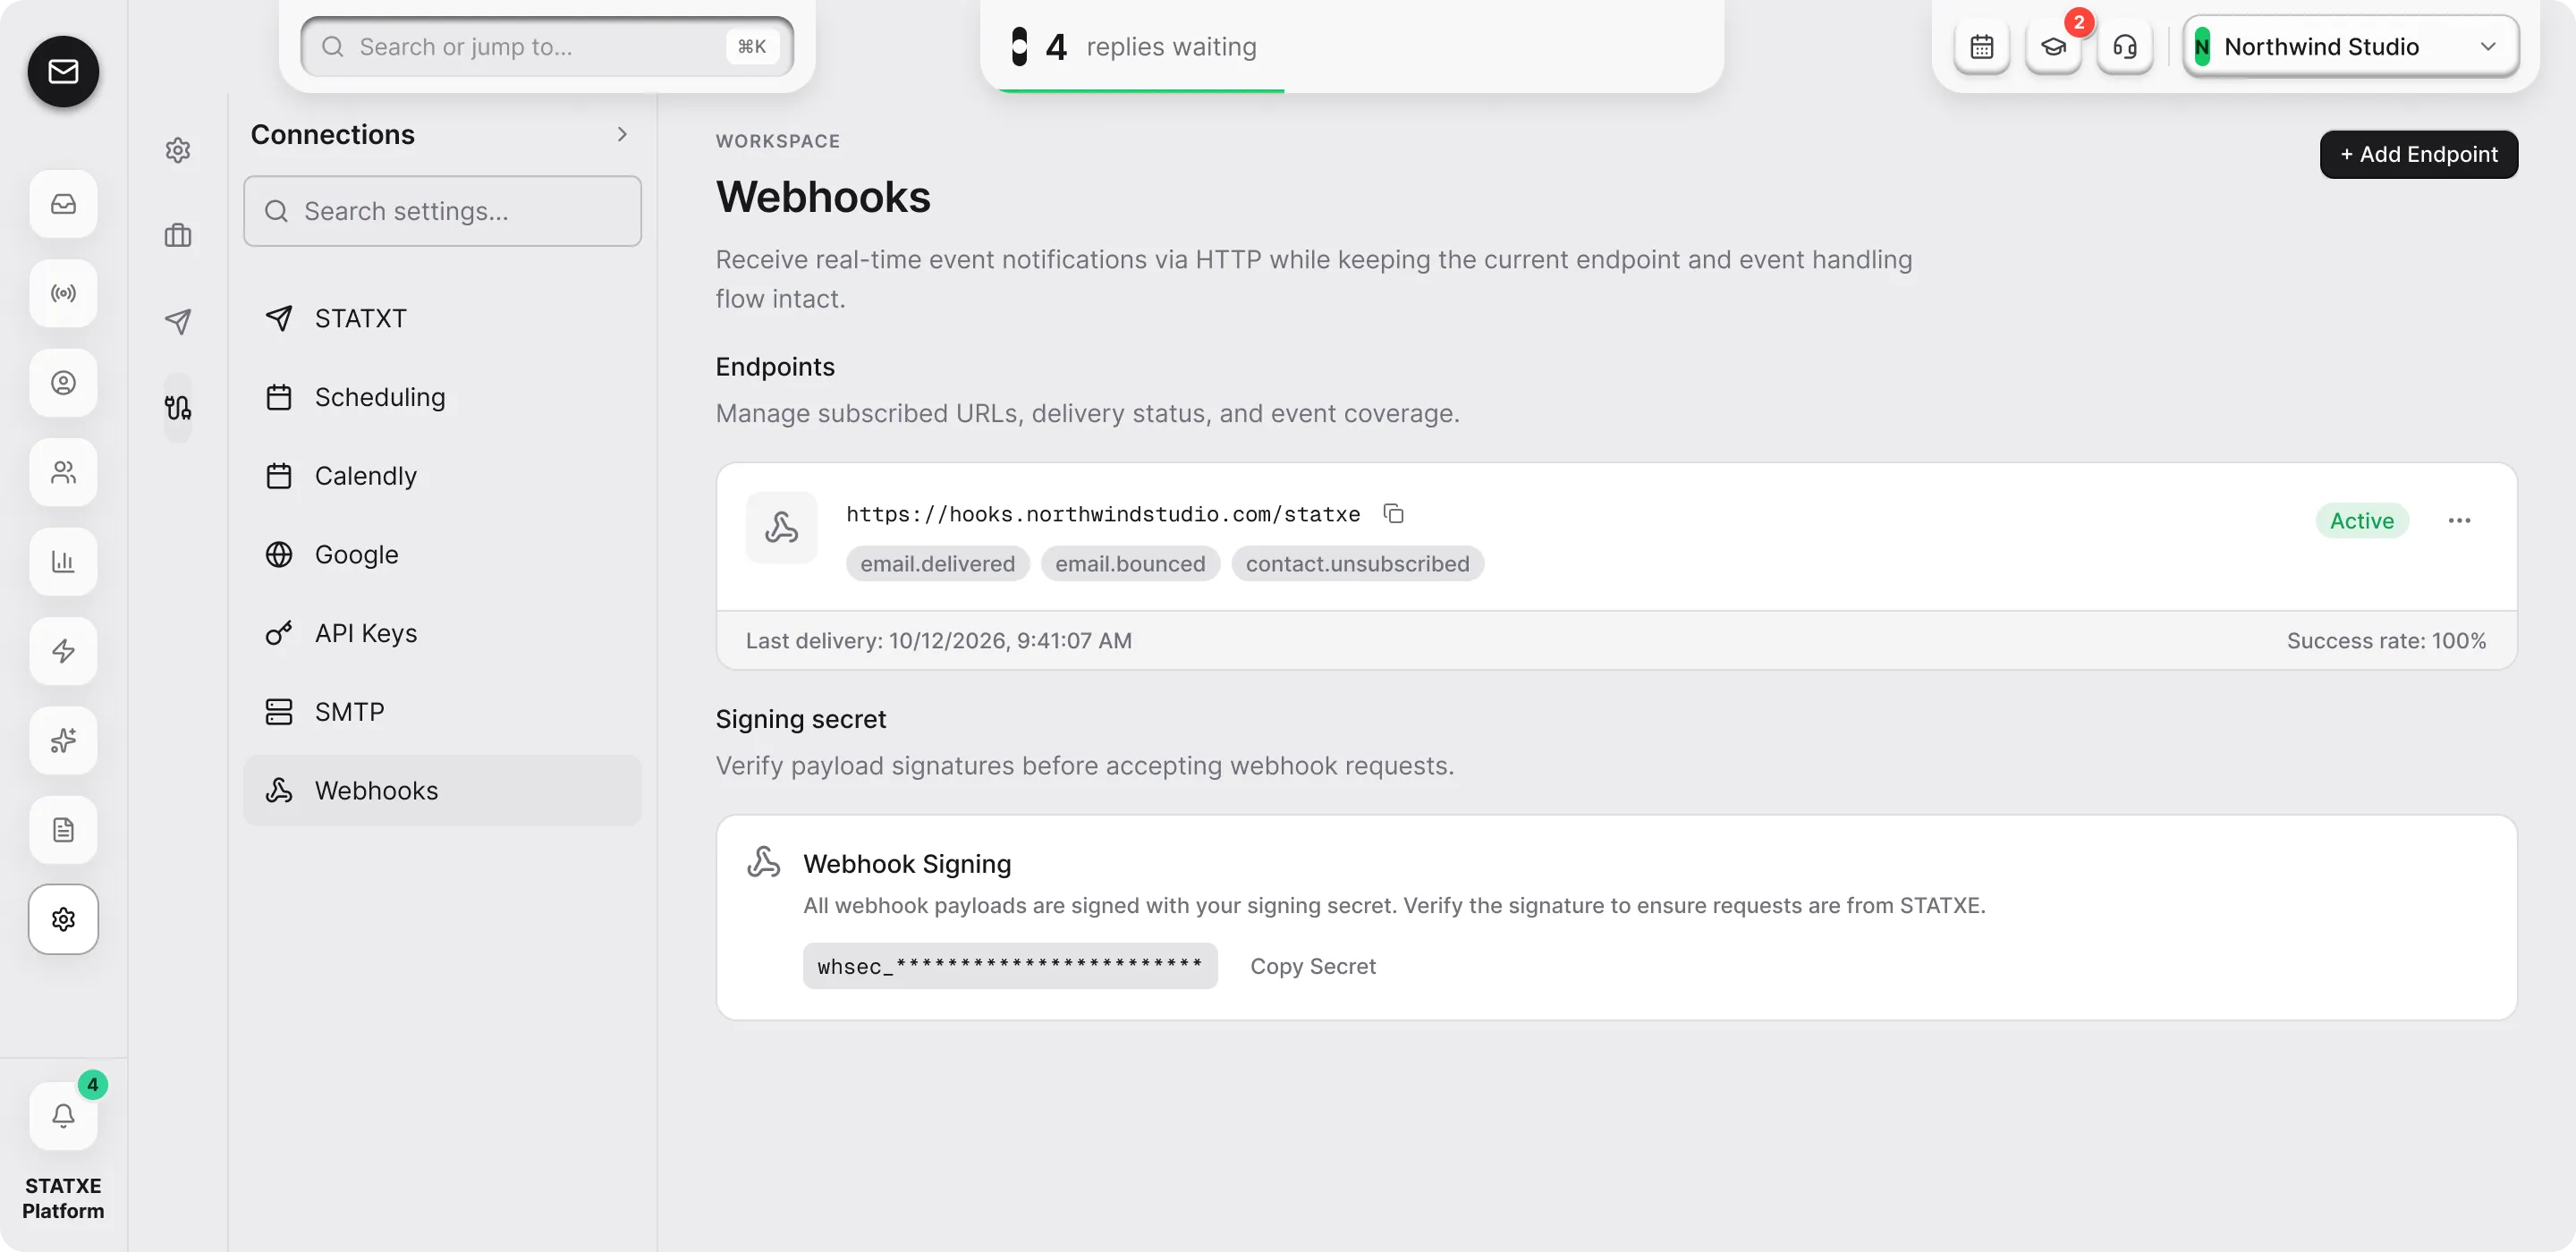Open SMTP settings
This screenshot has width=2576, height=1252.
coord(442,712)
